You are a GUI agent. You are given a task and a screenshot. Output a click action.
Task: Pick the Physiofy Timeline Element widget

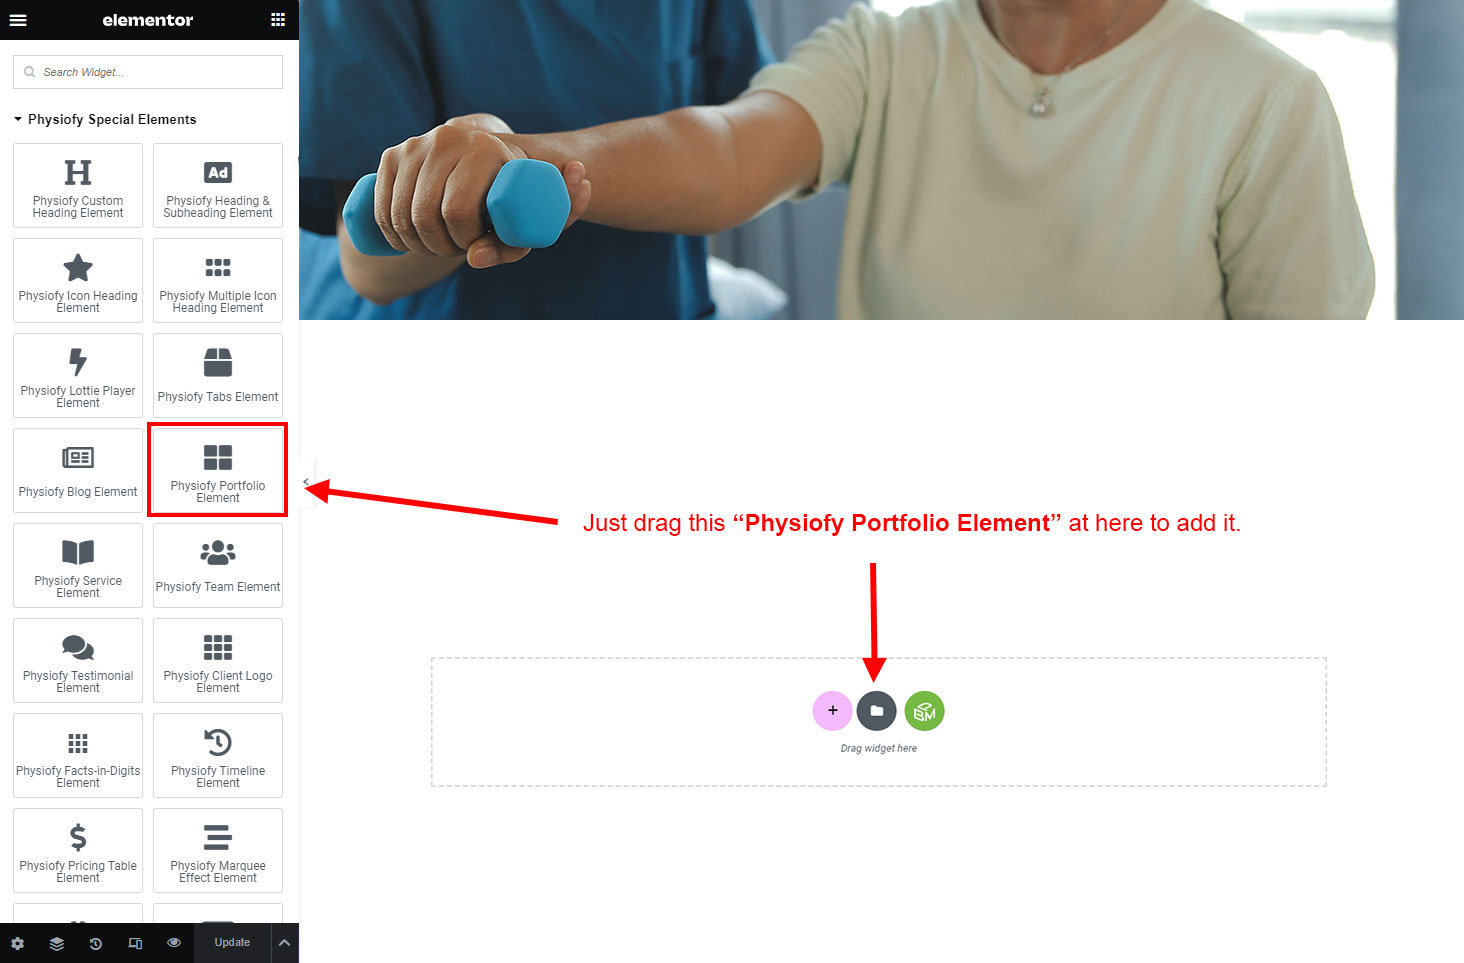[218, 755]
